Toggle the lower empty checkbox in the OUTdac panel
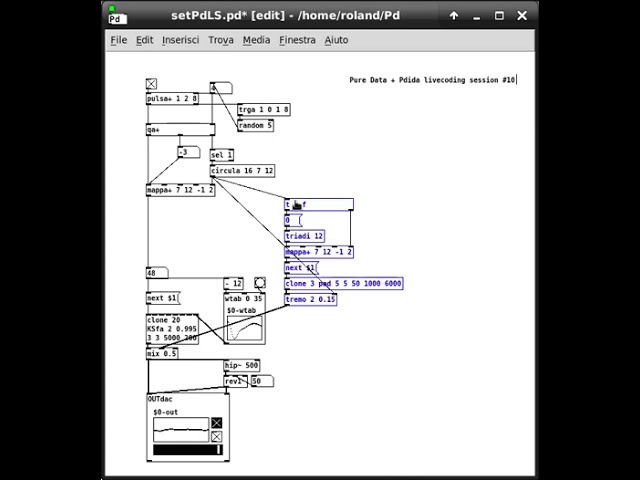The height and width of the screenshot is (480, 640). click(216, 437)
